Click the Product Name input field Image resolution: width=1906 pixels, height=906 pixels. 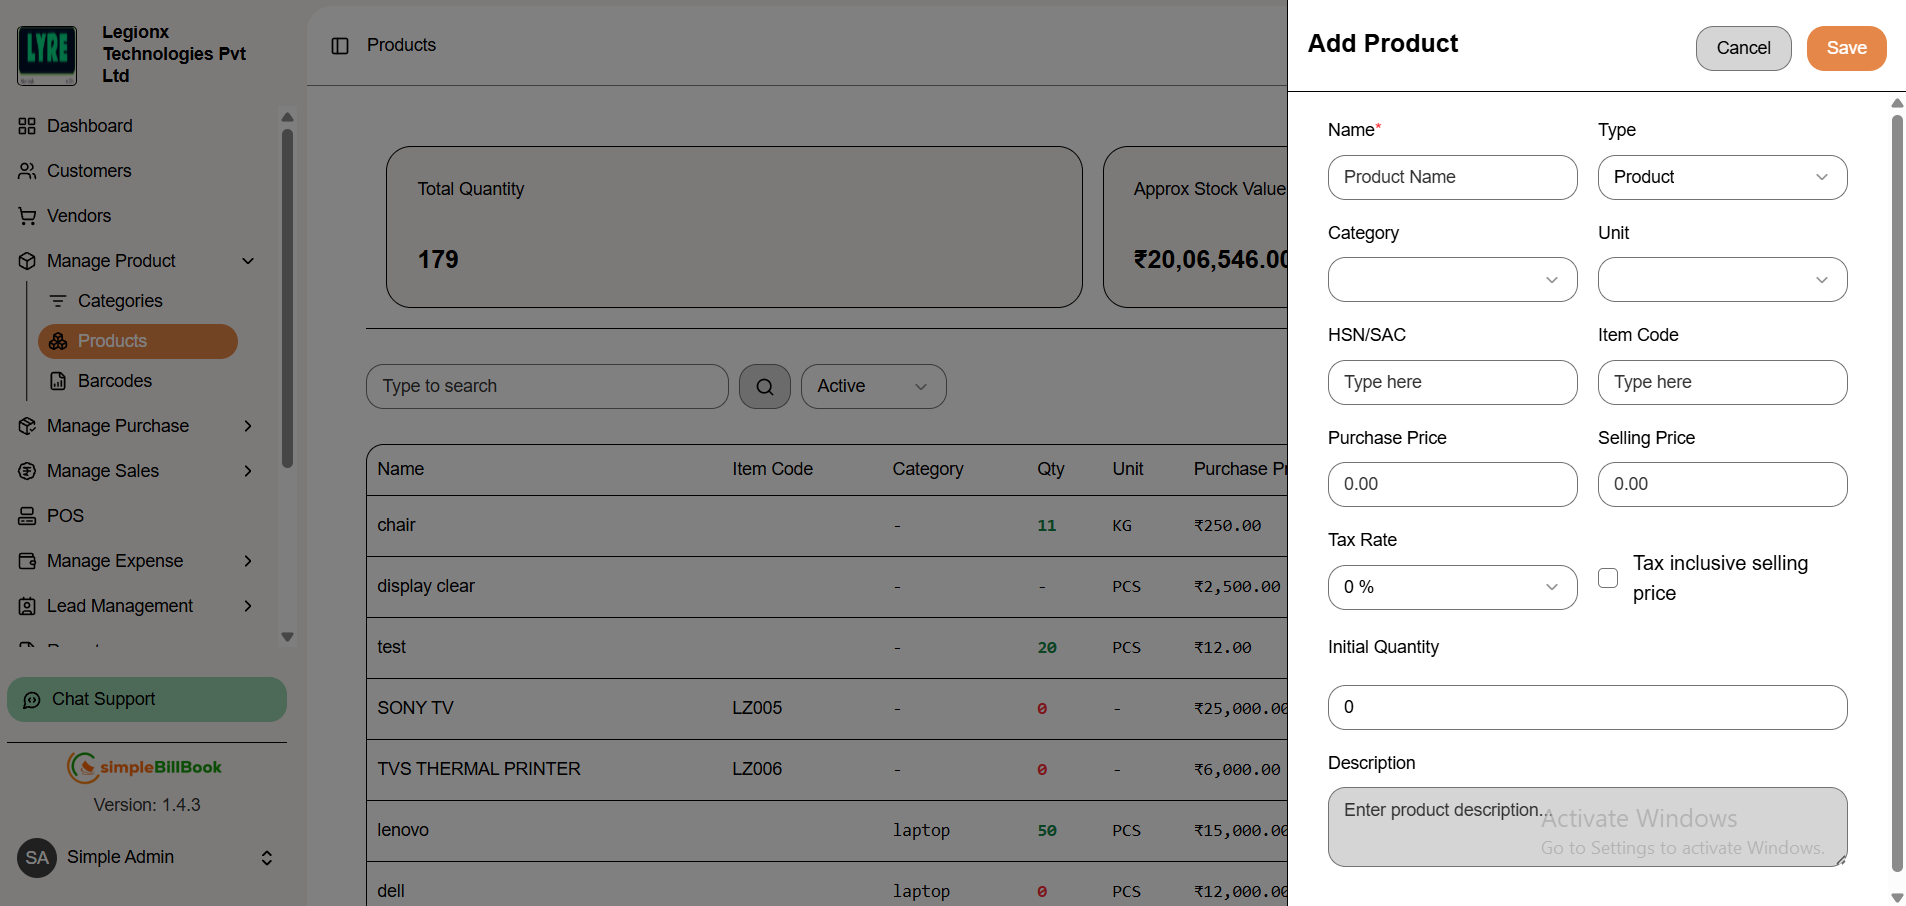tap(1452, 177)
